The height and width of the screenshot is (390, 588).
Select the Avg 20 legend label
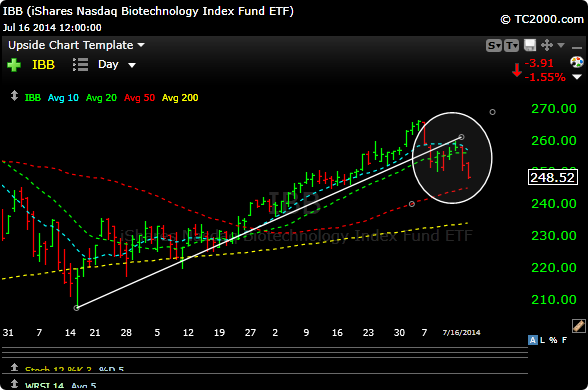[x=101, y=98]
